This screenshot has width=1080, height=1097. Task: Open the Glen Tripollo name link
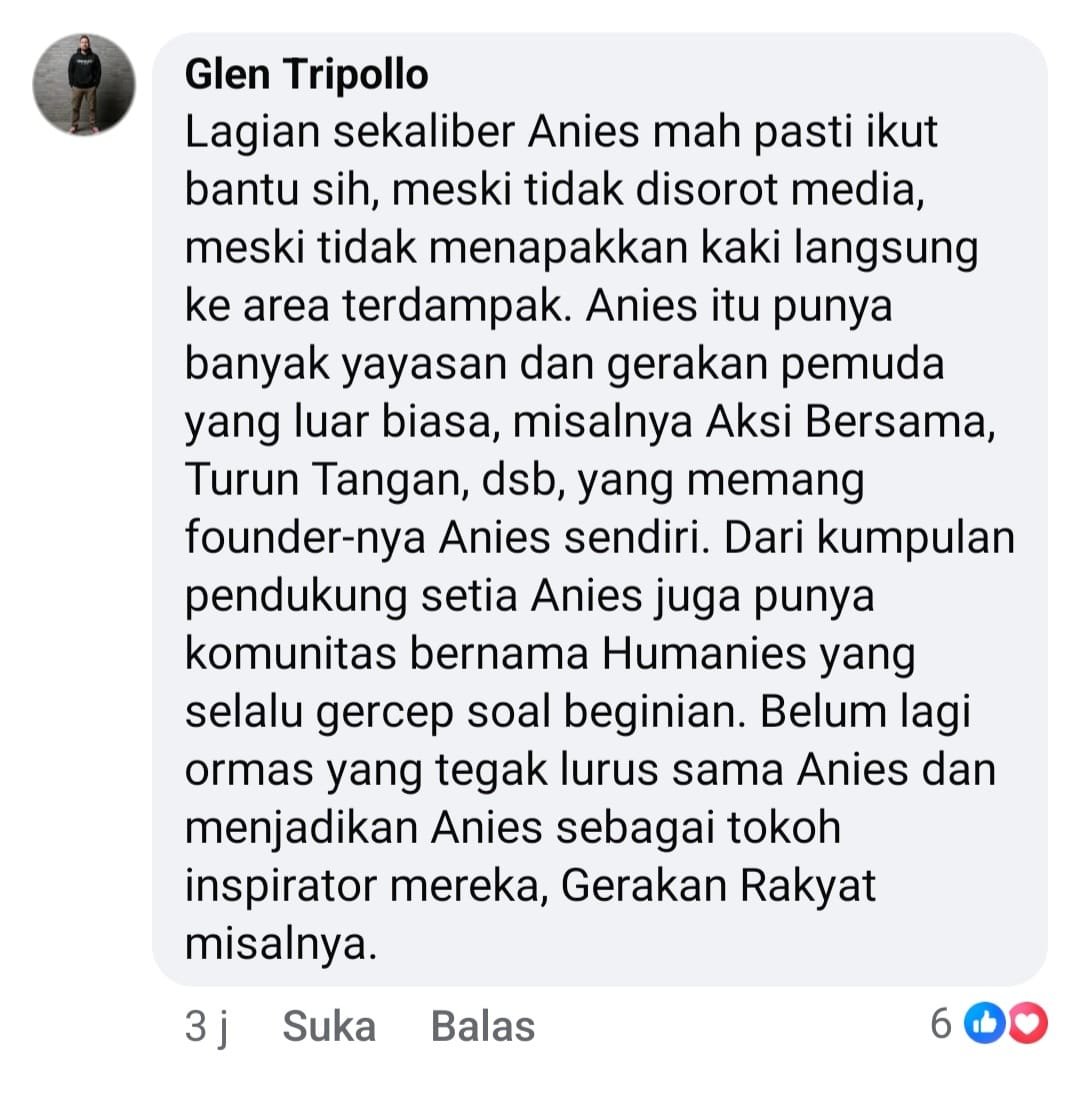306,74
